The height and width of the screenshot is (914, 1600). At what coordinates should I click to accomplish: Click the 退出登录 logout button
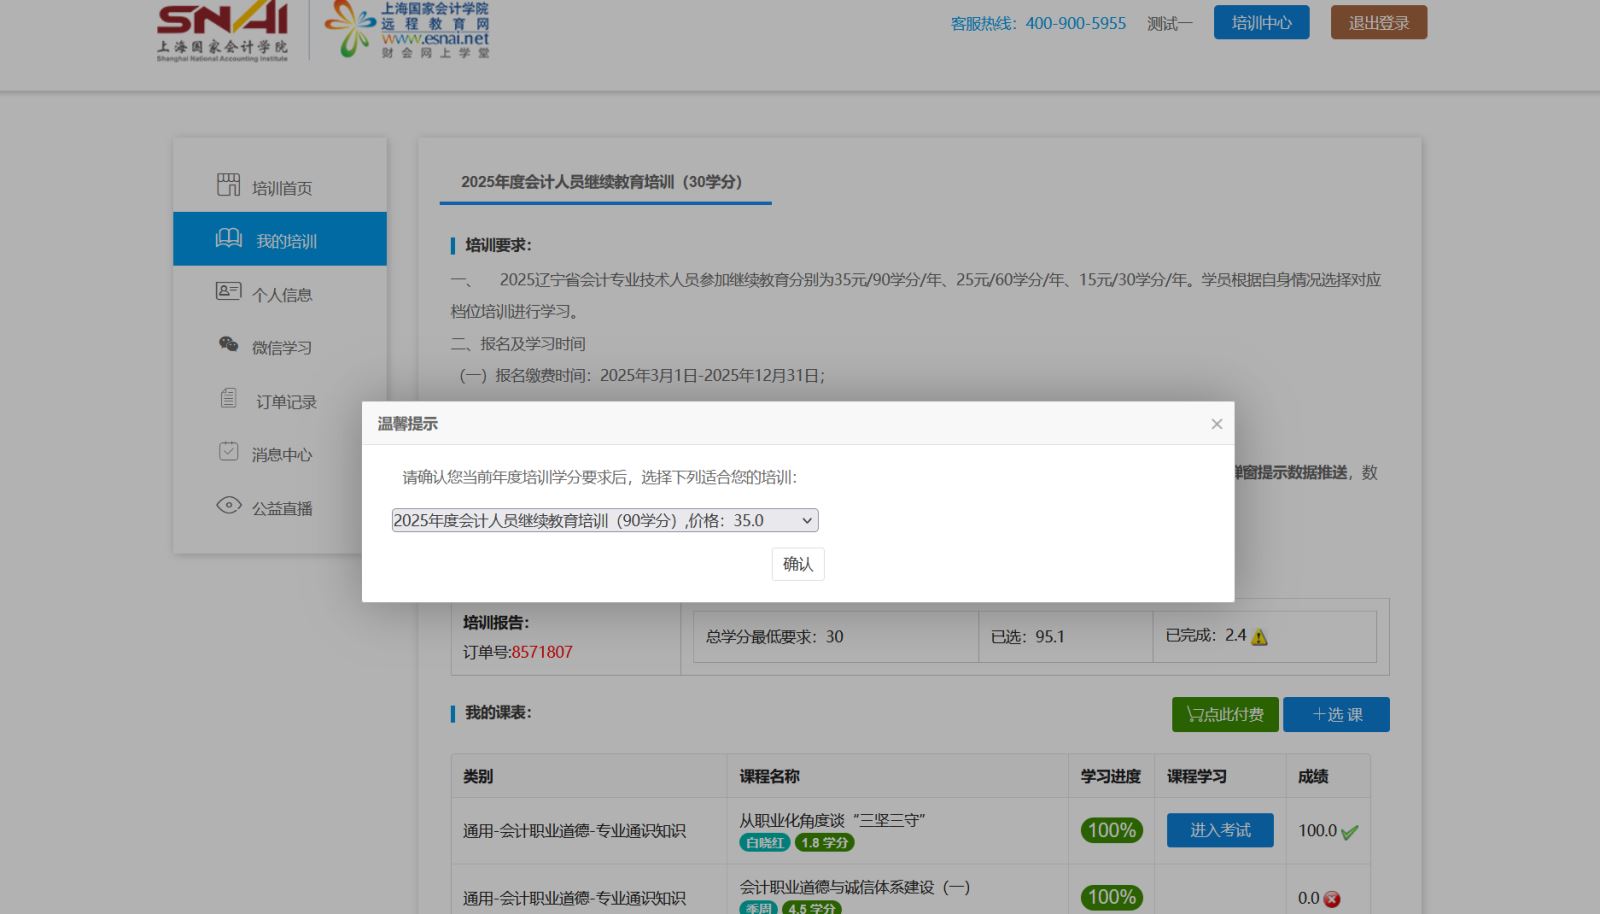point(1378,23)
